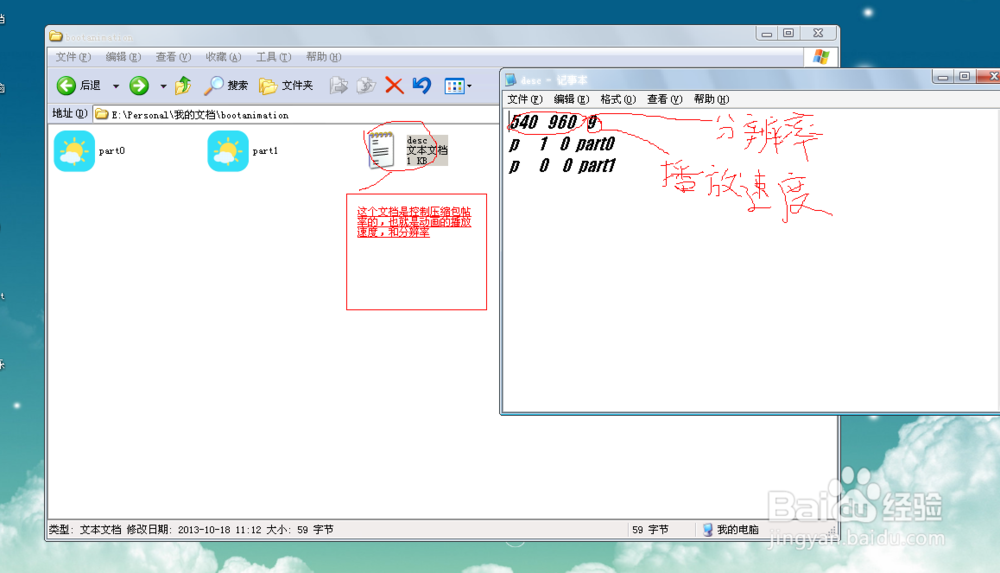
Task: Minimize the bootanimation Explorer window
Action: click(x=767, y=33)
